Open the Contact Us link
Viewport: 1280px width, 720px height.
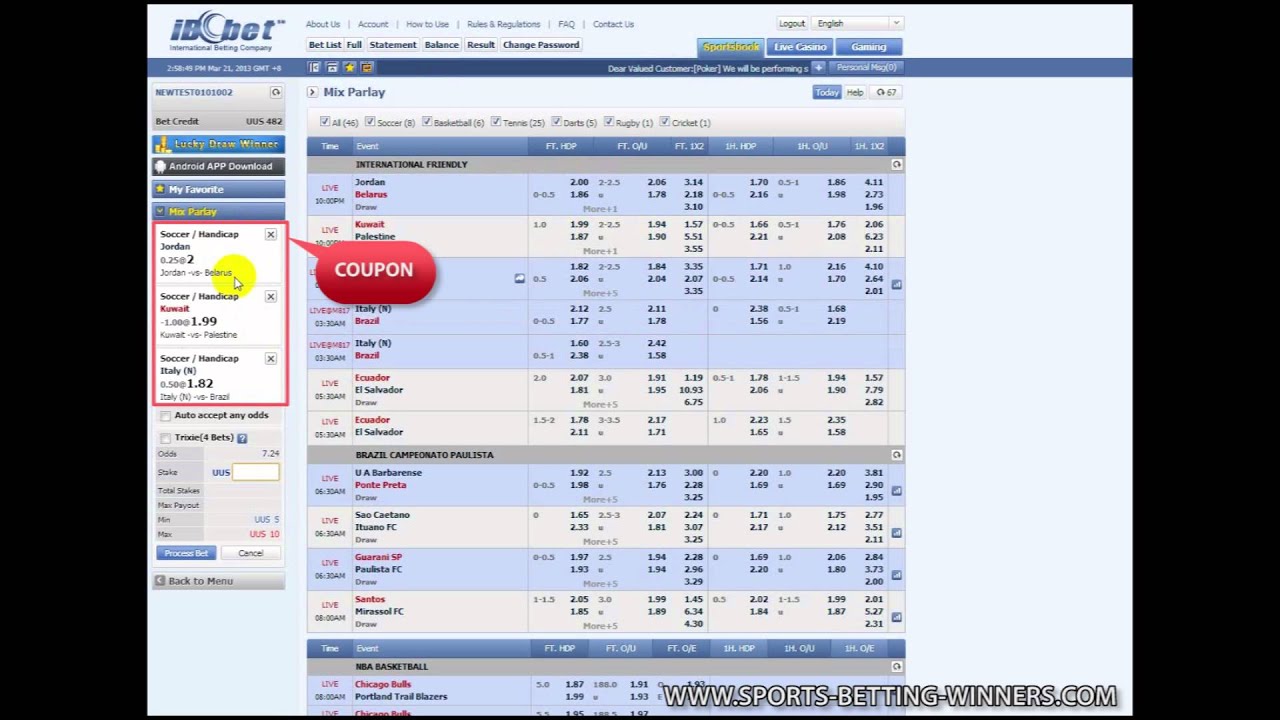613,24
